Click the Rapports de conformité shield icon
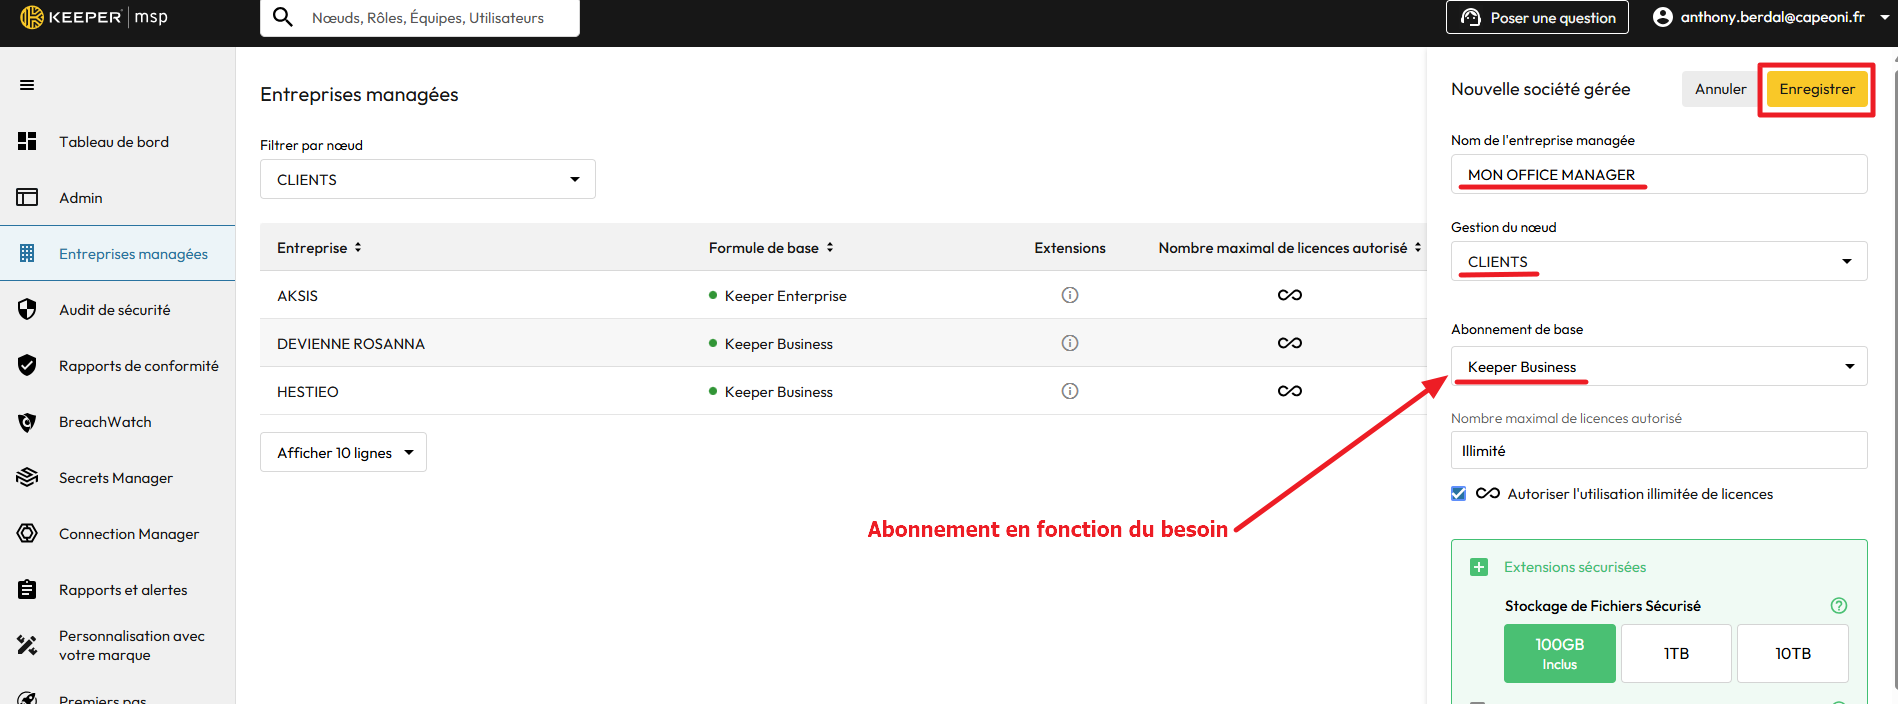Image resolution: width=1898 pixels, height=704 pixels. [x=27, y=365]
